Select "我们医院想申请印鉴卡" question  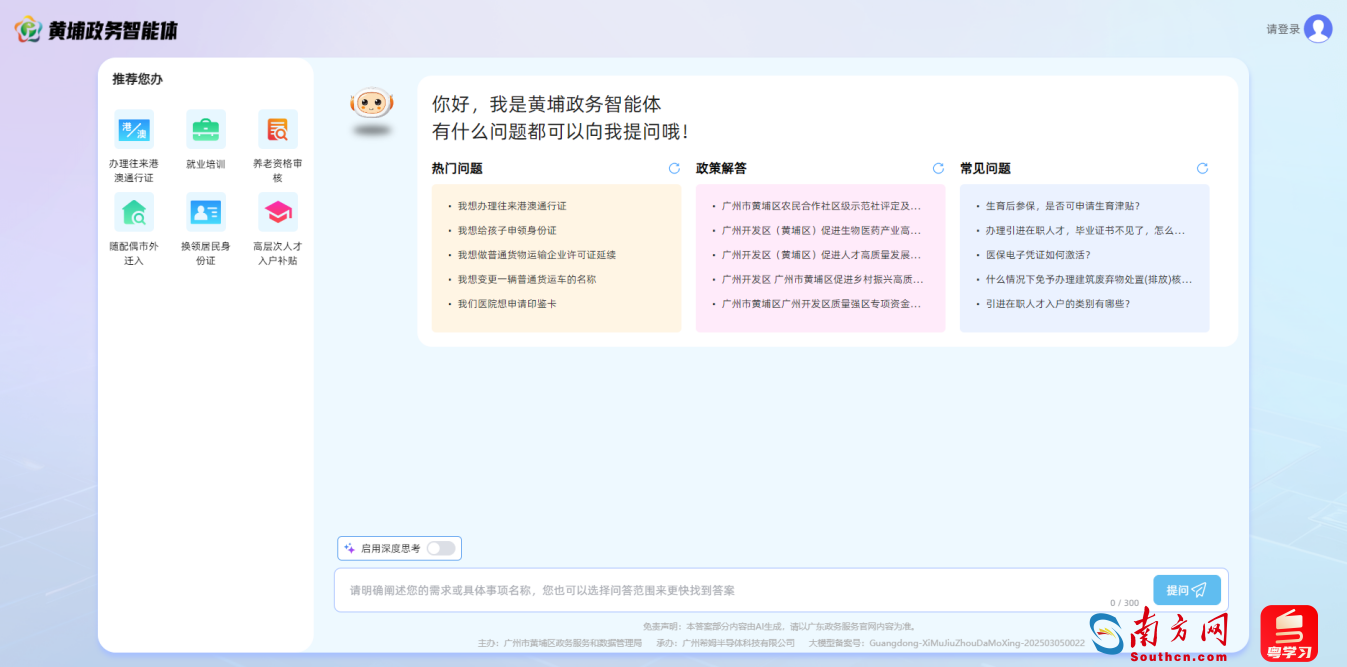click(x=507, y=304)
